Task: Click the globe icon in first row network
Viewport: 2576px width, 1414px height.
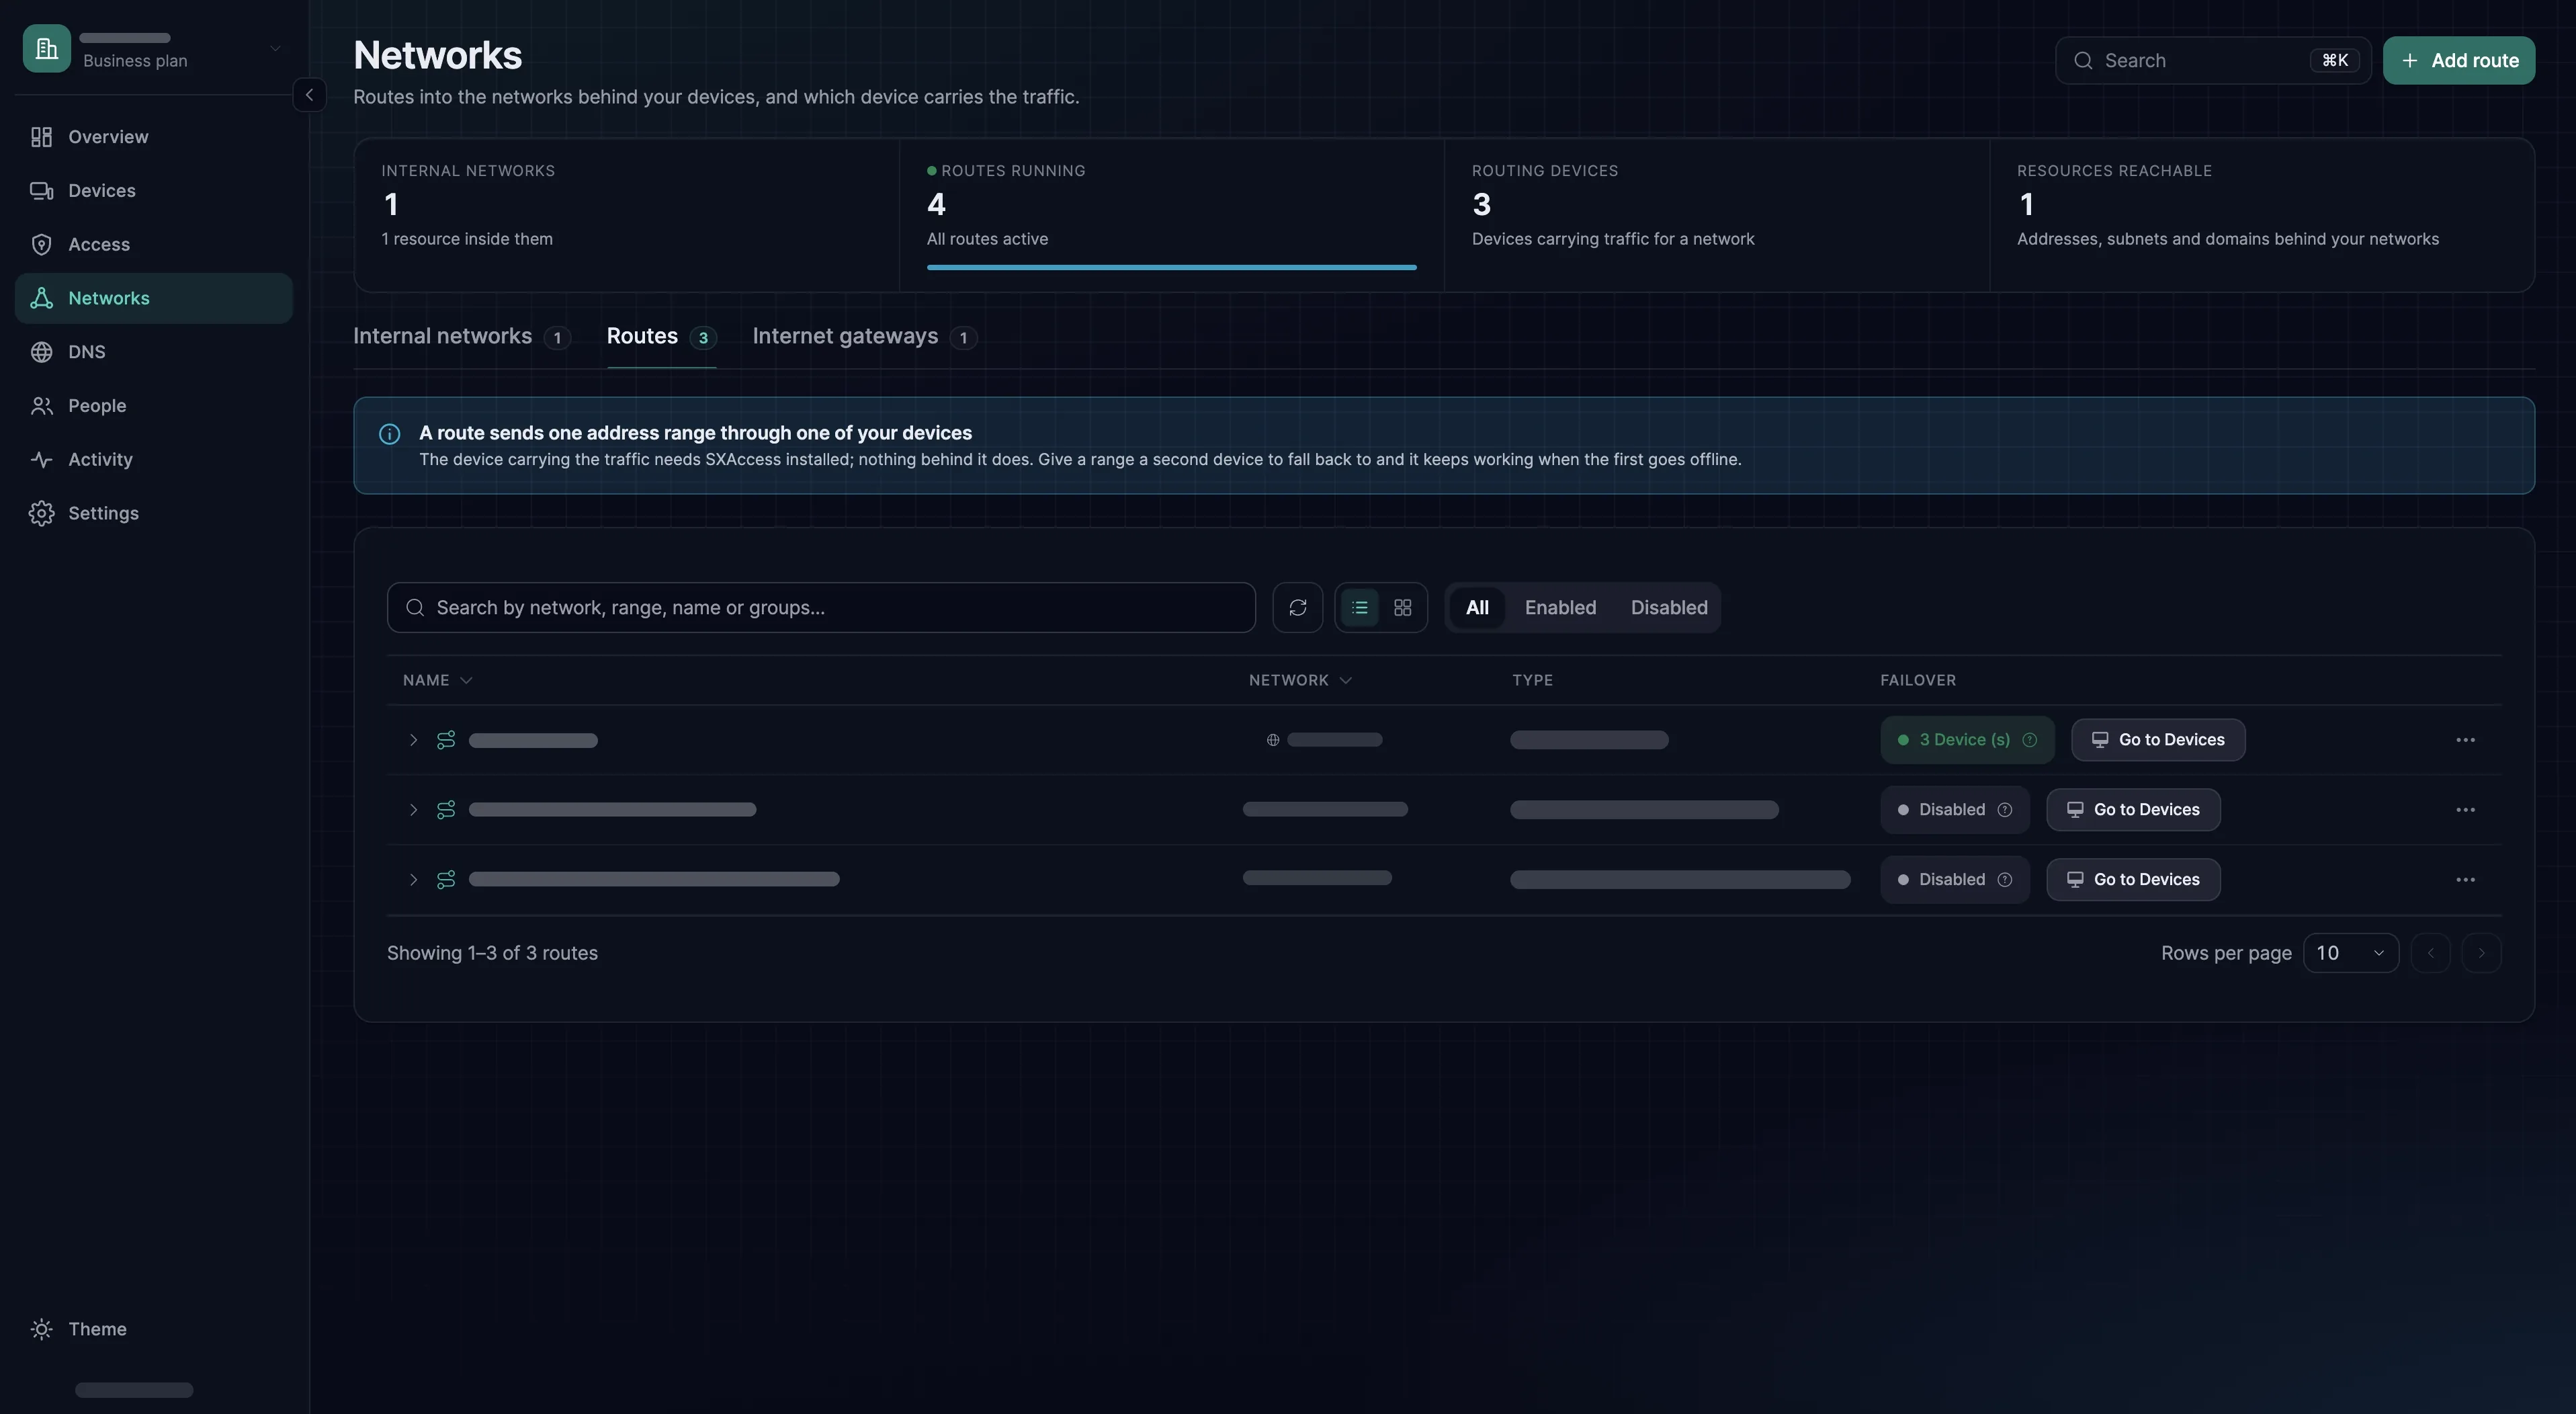Action: pyautogui.click(x=1273, y=741)
